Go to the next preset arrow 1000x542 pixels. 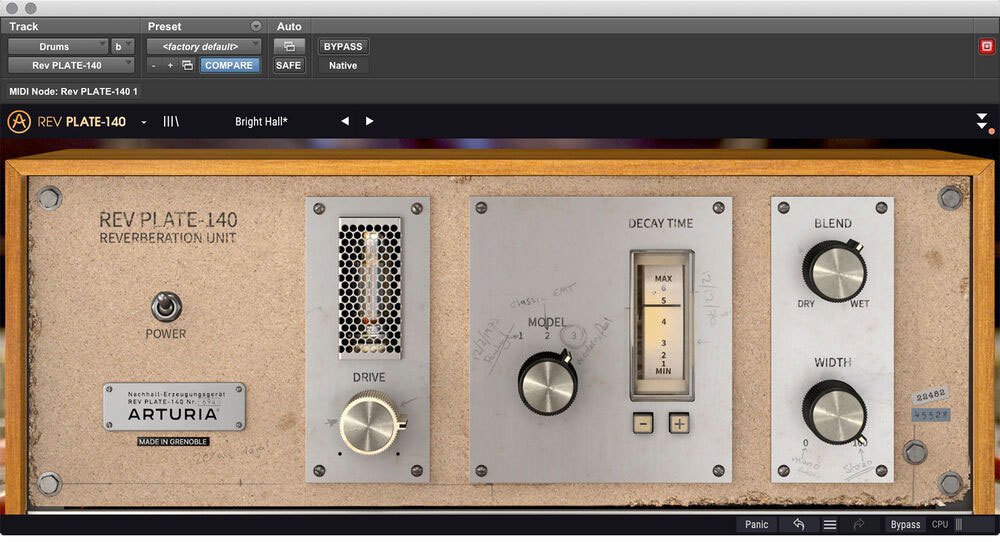(x=369, y=121)
